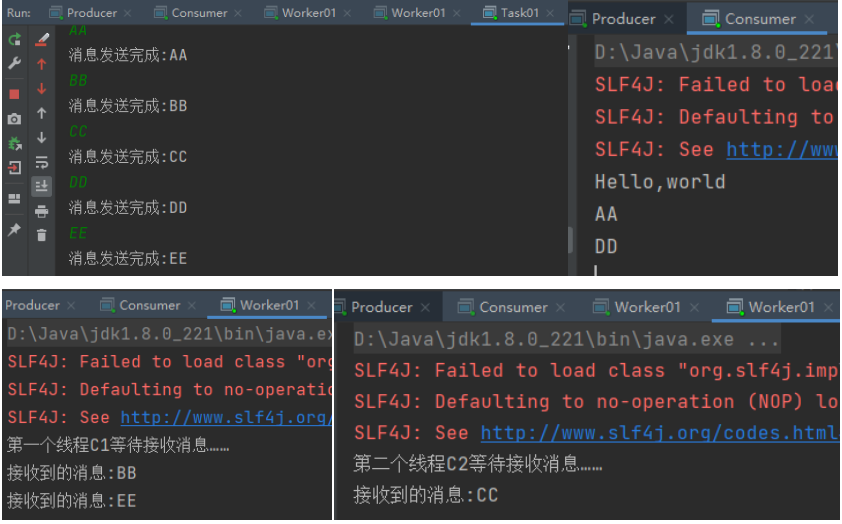The height and width of the screenshot is (524, 842).
Task: Stop the running process with red square
Action: pos(14,93)
